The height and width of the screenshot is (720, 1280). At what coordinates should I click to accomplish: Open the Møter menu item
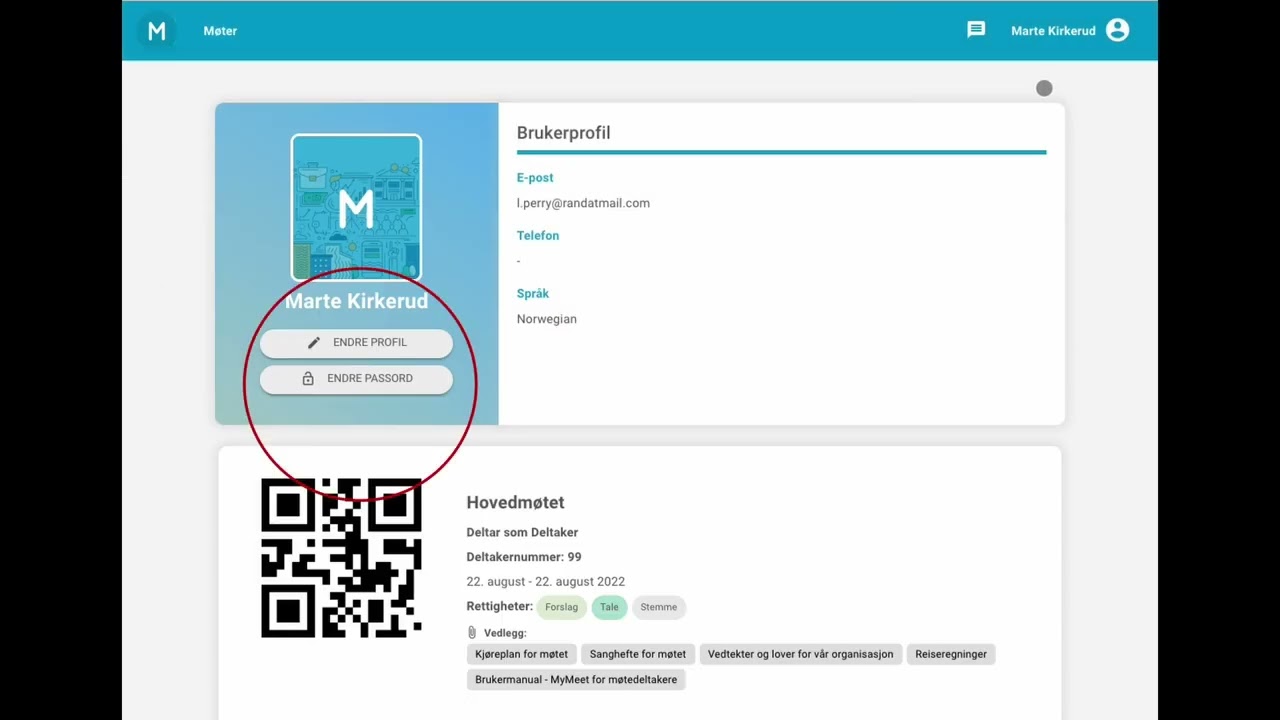pyautogui.click(x=220, y=31)
